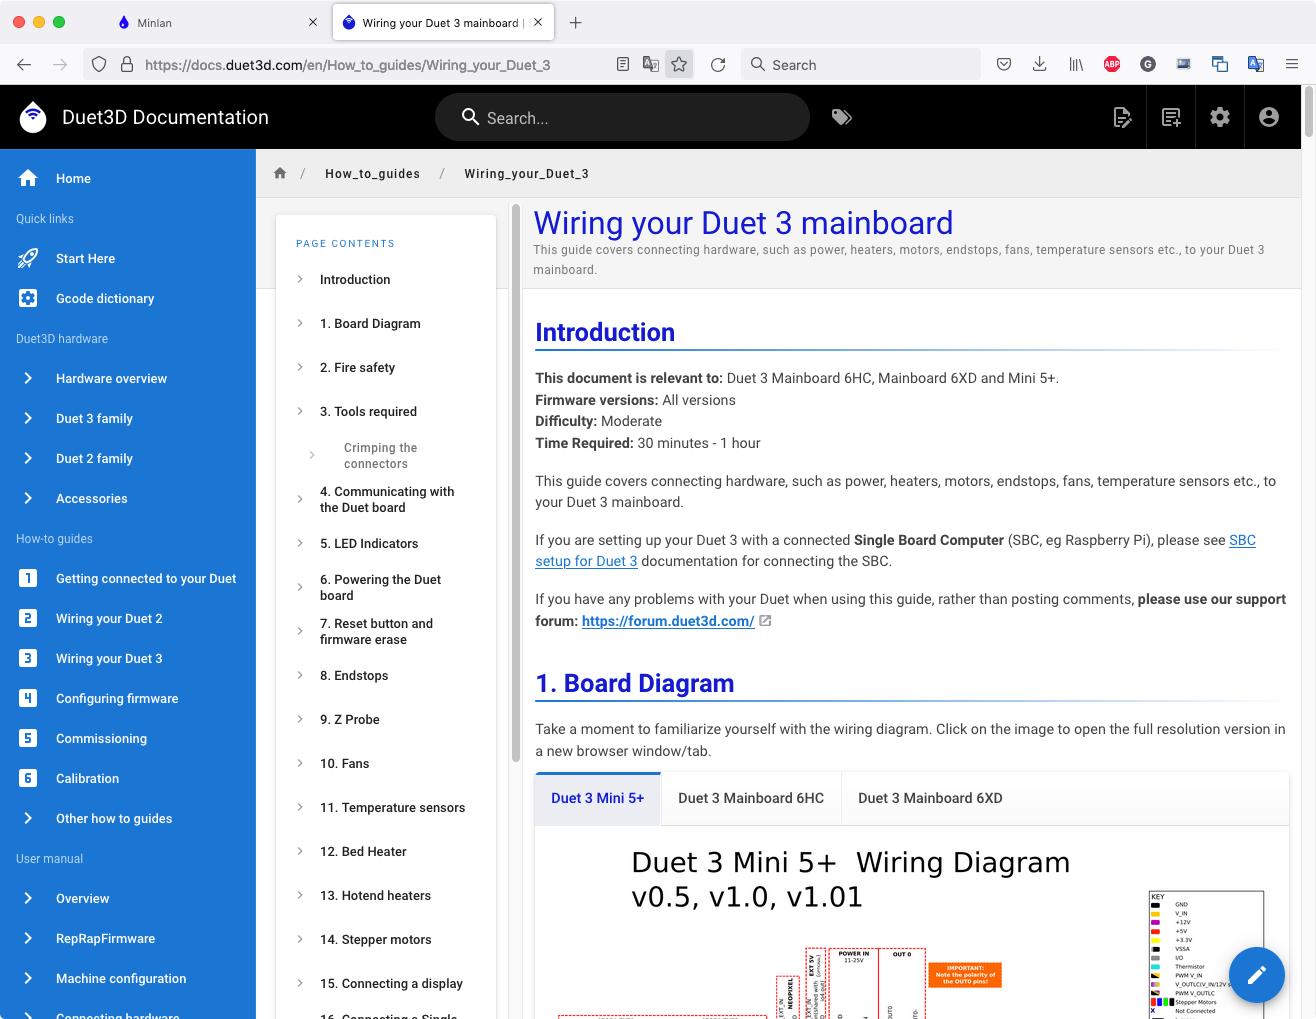Click the sidebar Home house icon
1316x1019 pixels.
pyautogui.click(x=28, y=178)
